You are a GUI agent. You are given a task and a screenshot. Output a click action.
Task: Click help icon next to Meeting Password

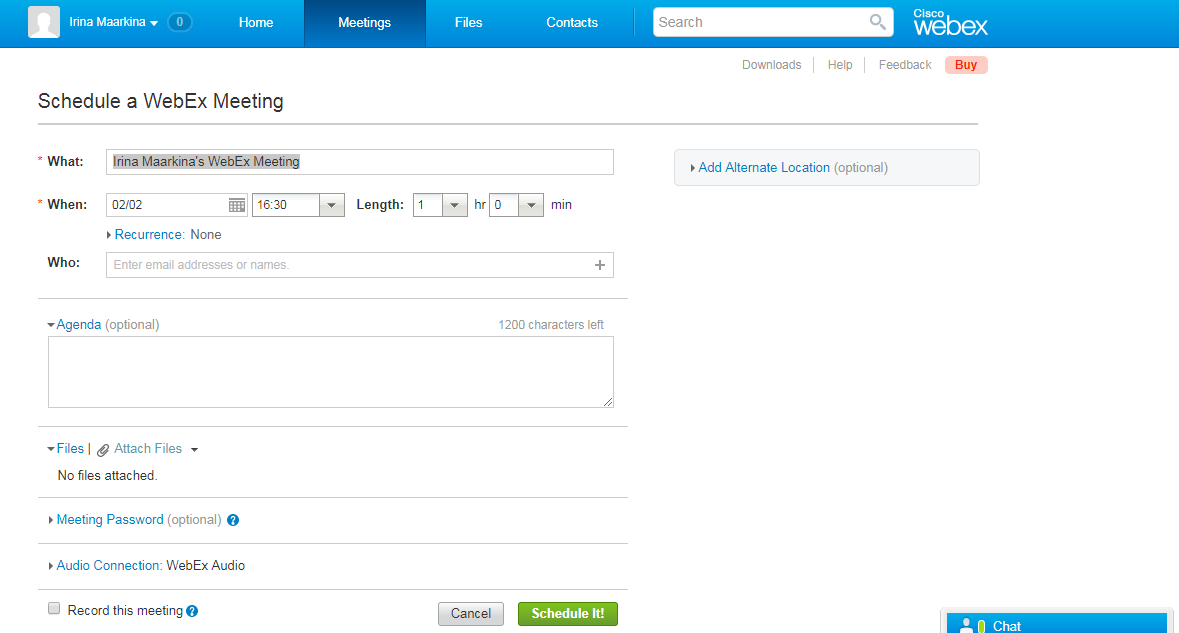point(233,519)
